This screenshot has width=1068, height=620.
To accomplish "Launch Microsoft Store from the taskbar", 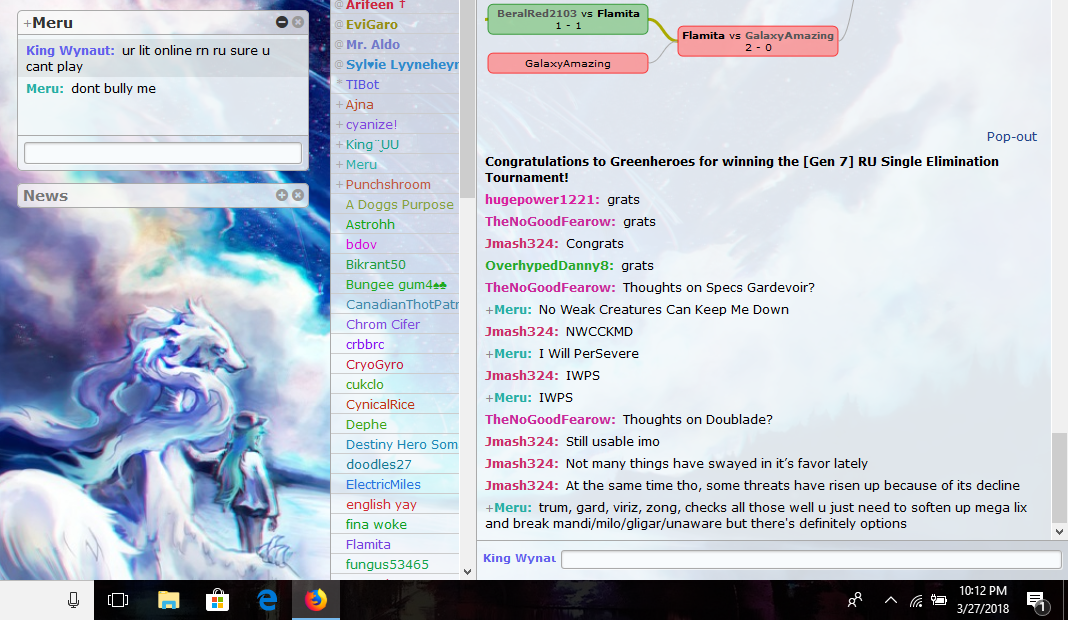I will [217, 600].
